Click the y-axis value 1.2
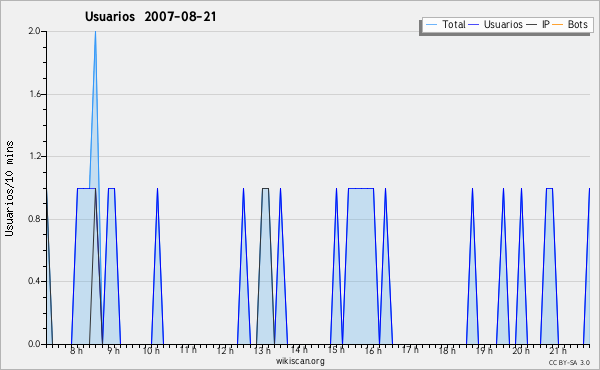600x370 pixels. coord(34,156)
